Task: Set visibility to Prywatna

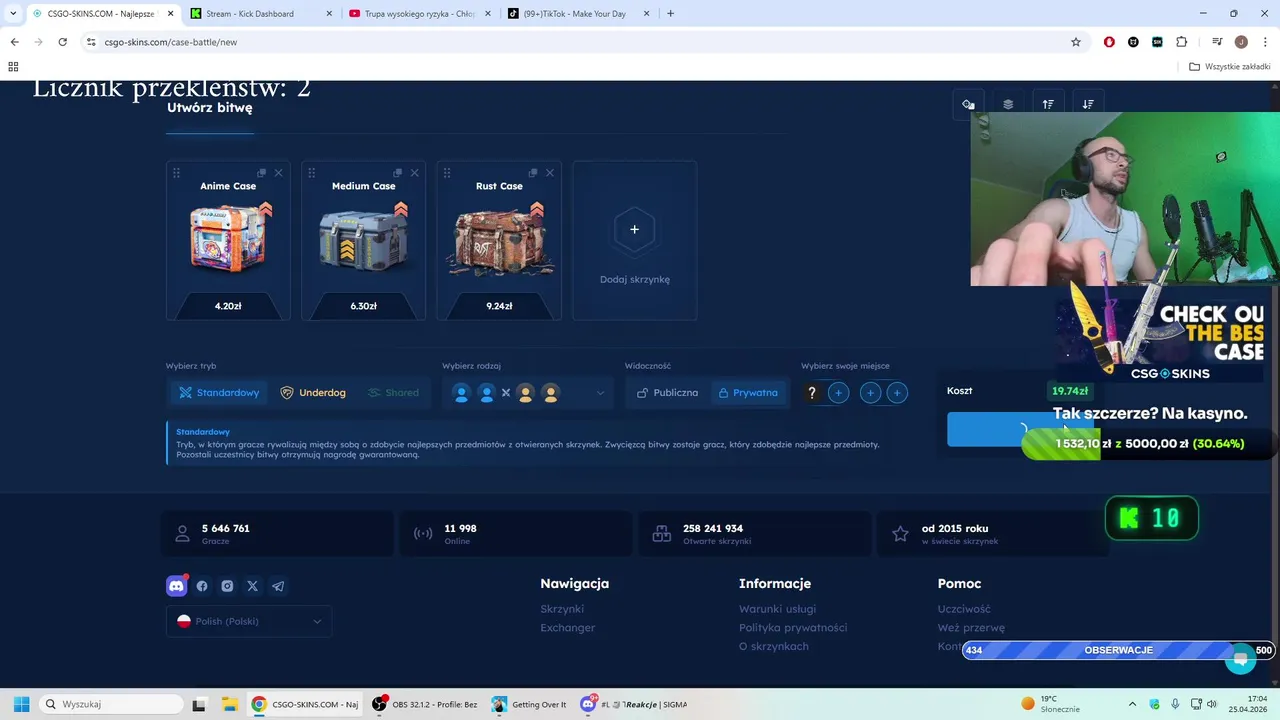Action: (748, 393)
